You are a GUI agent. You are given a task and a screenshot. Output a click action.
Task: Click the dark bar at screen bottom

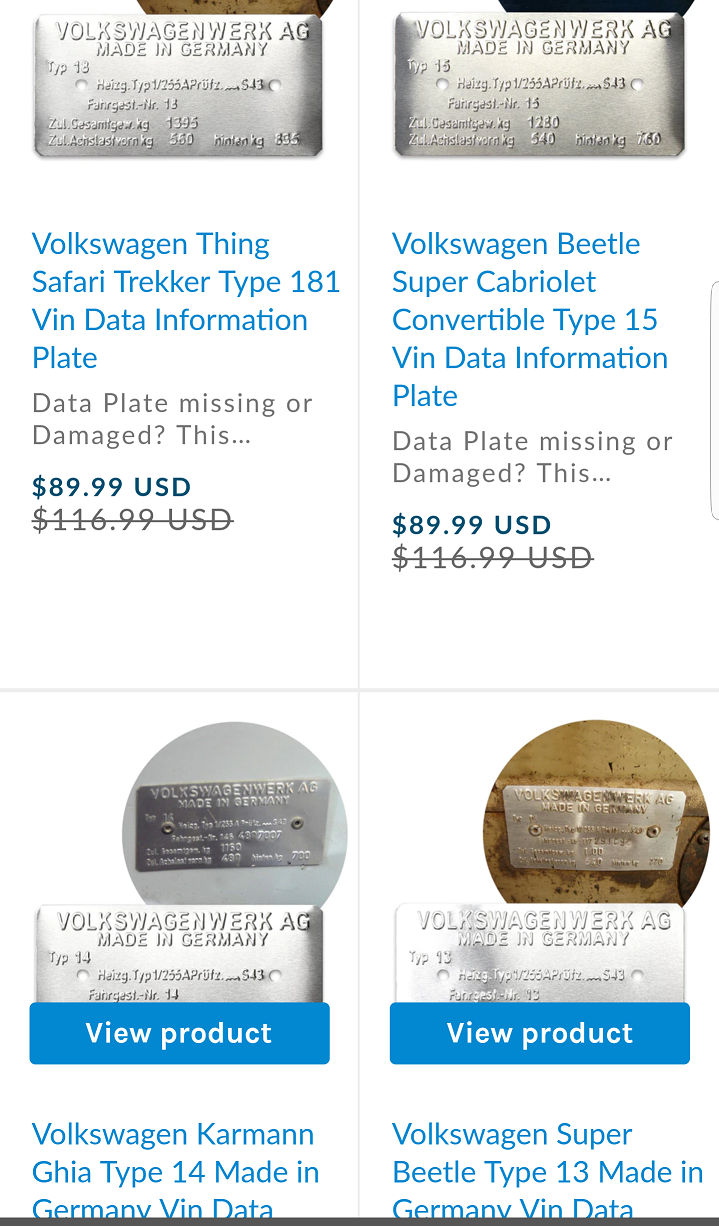(359, 1221)
